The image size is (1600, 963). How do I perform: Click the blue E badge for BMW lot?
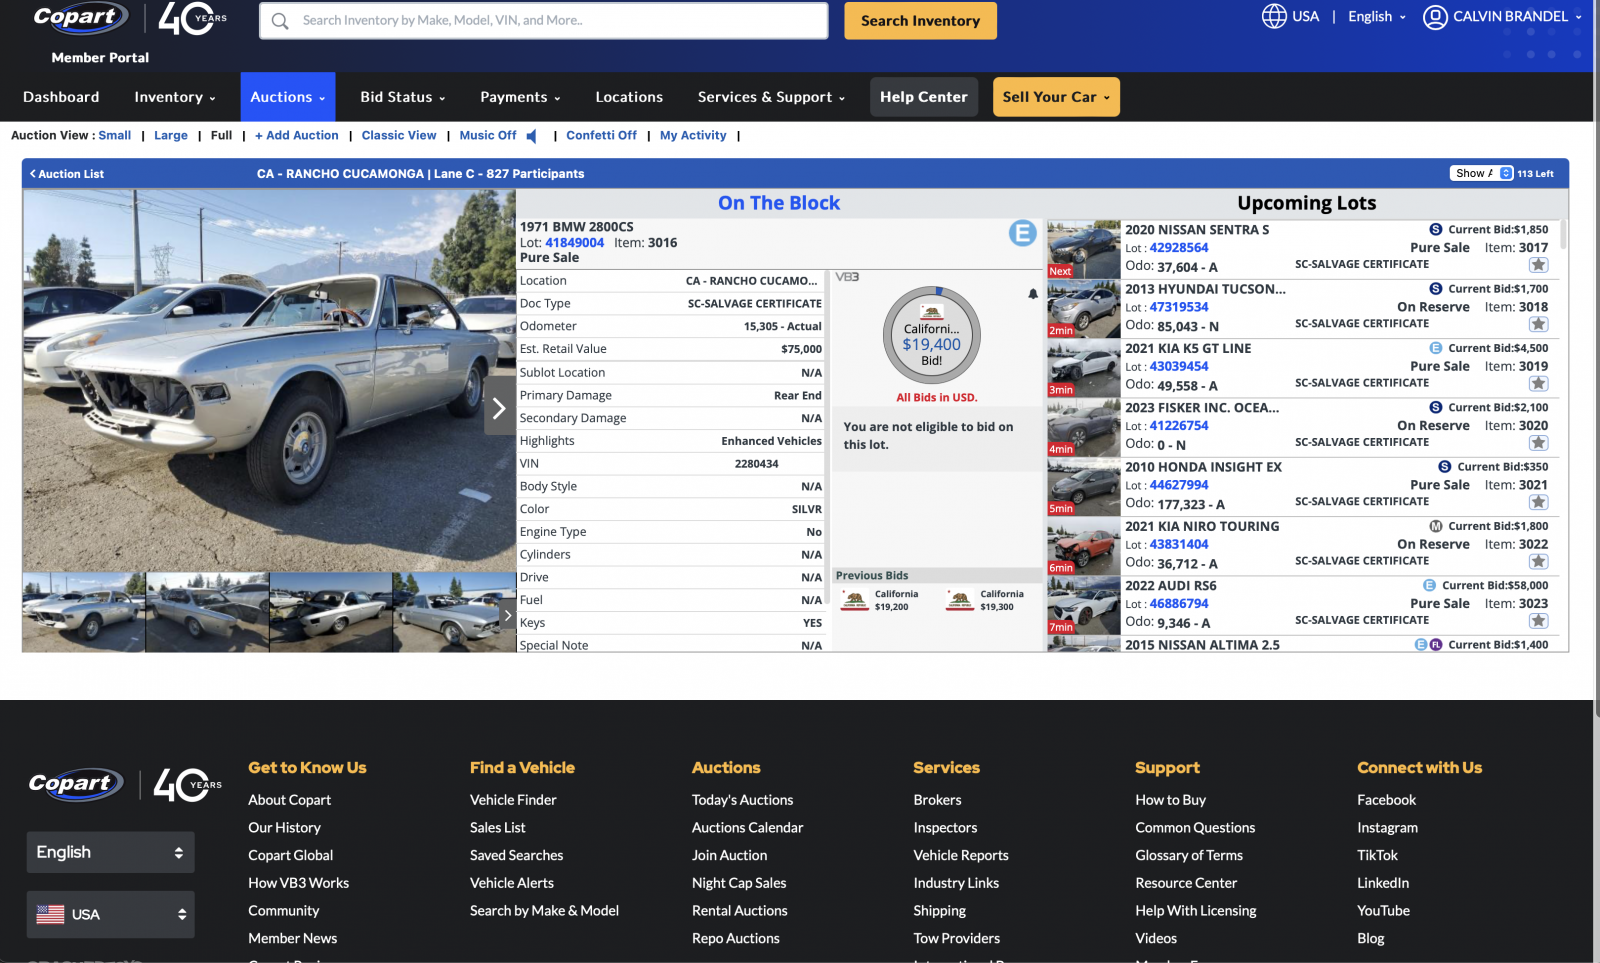[1022, 234]
